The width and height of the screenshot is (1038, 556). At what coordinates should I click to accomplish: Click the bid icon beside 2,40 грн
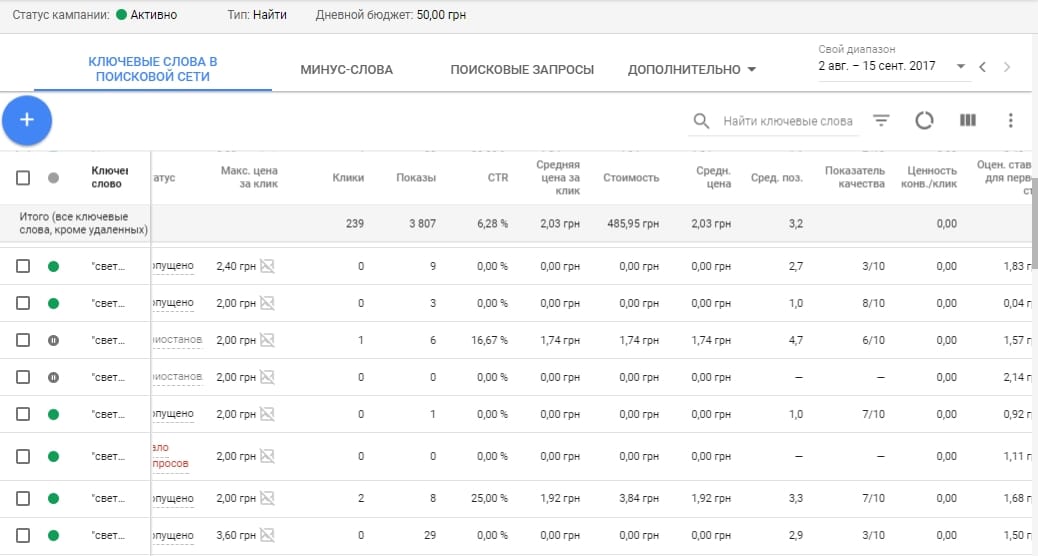(x=267, y=266)
